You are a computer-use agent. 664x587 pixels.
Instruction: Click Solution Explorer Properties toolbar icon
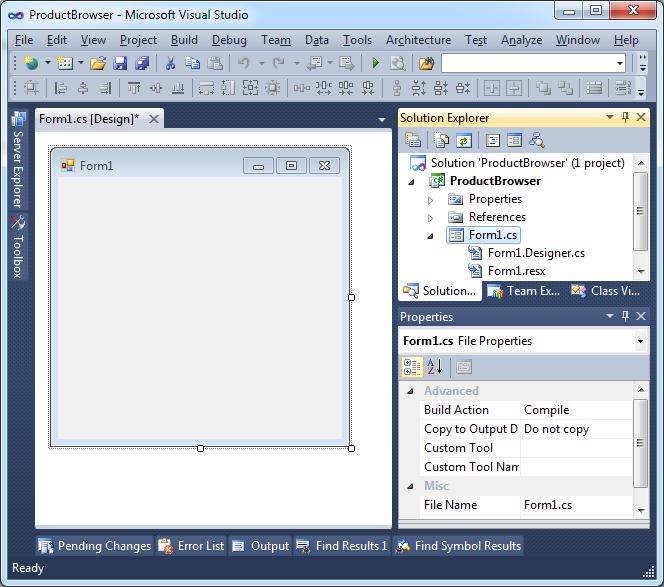[413, 140]
